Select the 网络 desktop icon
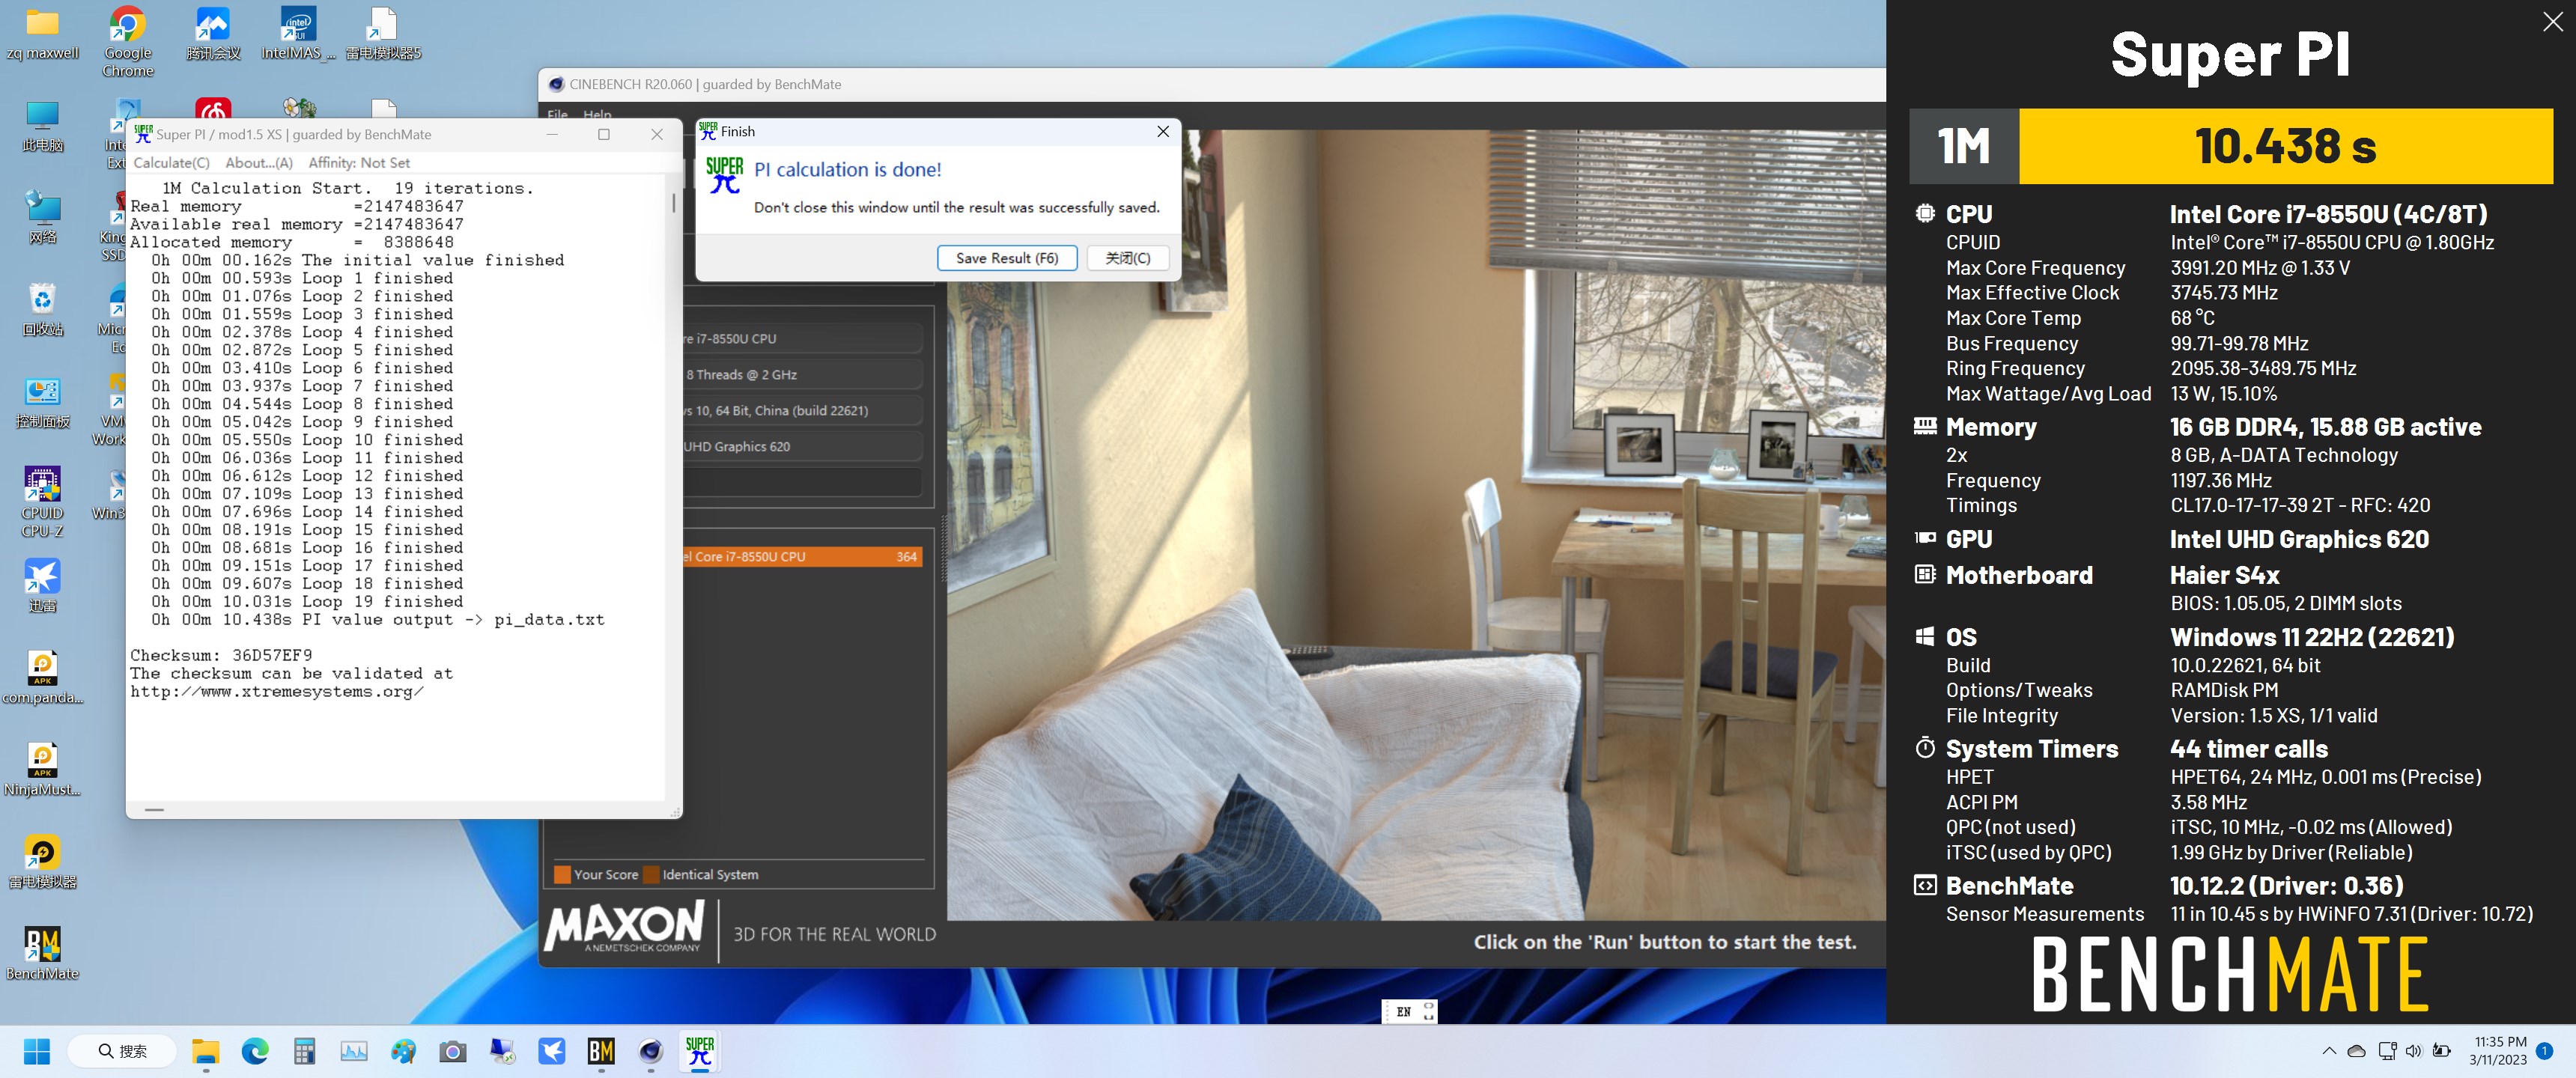 point(42,218)
